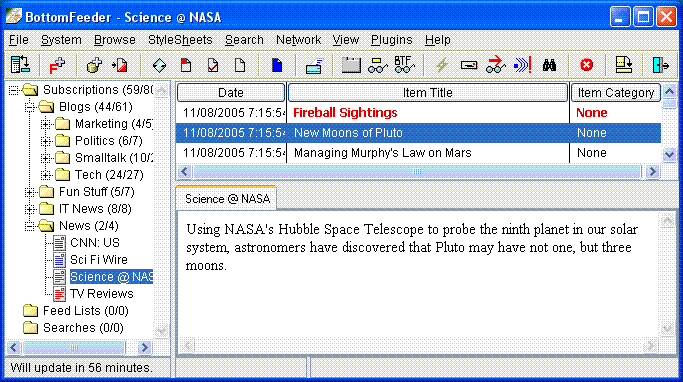The width and height of the screenshot is (683, 382).
Task: Select the Science @ NASA feed in tree
Action: pos(112,277)
